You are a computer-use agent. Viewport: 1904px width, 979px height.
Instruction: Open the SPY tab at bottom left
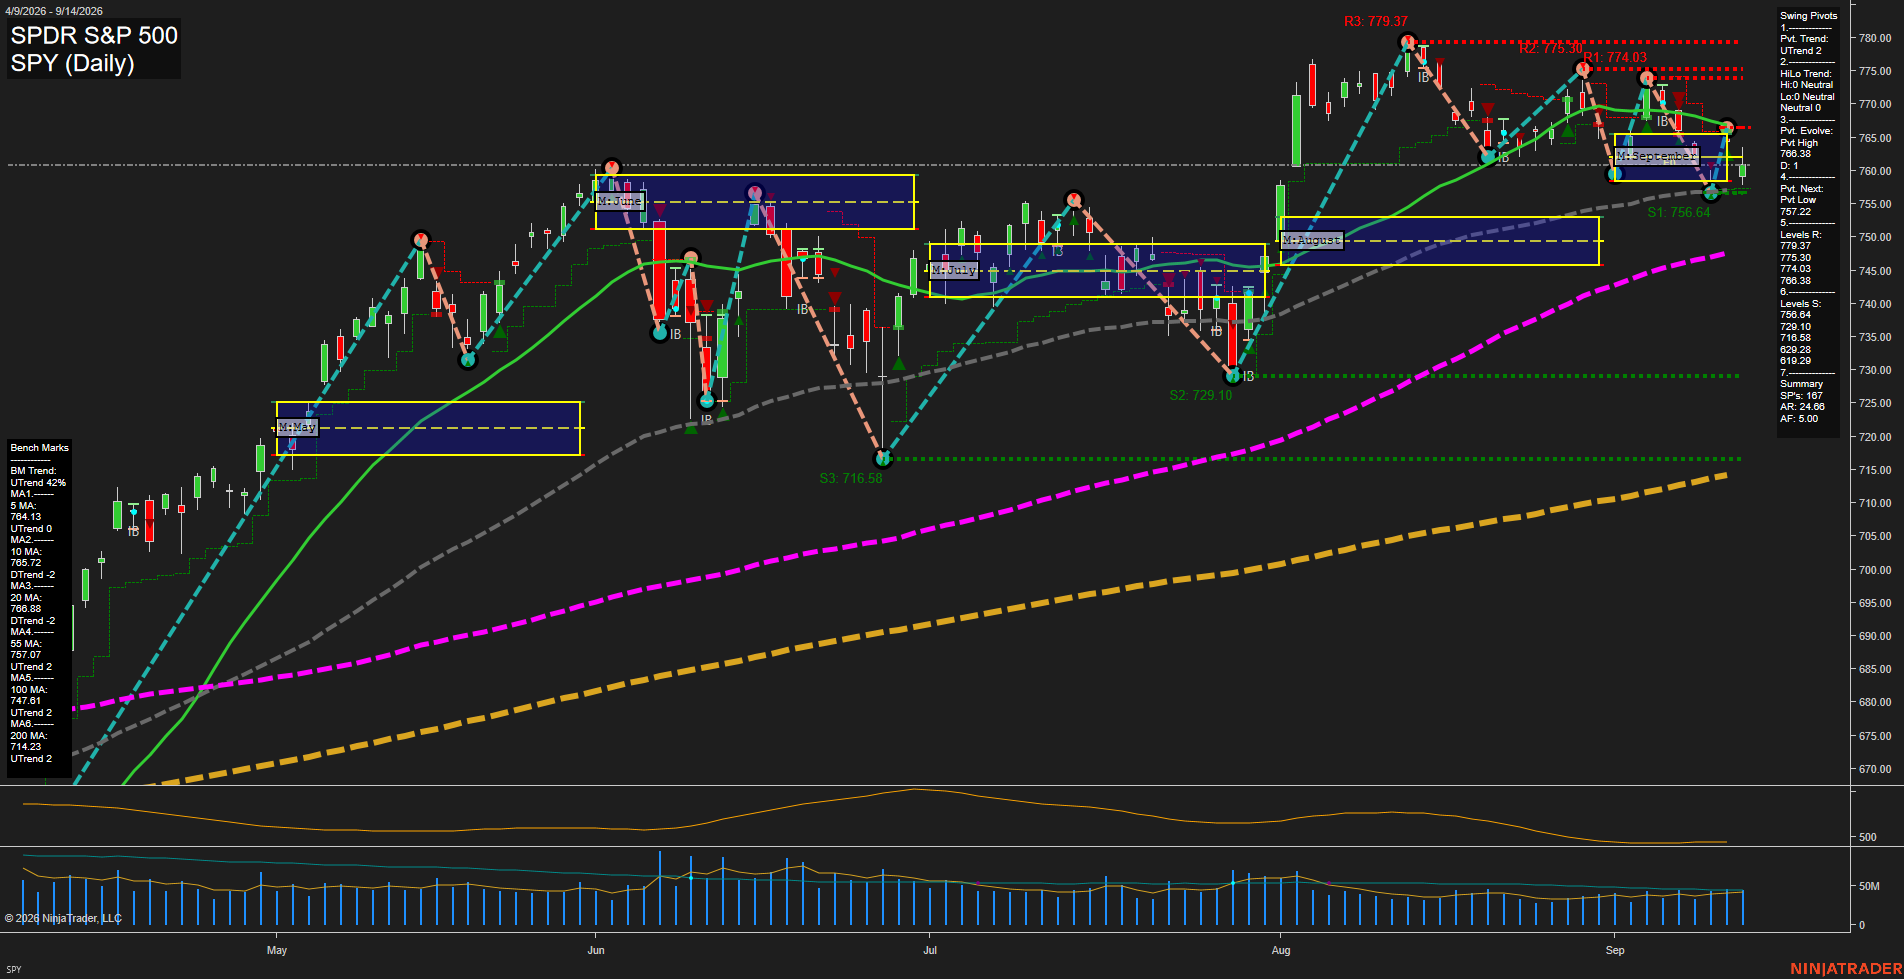[x=14, y=969]
